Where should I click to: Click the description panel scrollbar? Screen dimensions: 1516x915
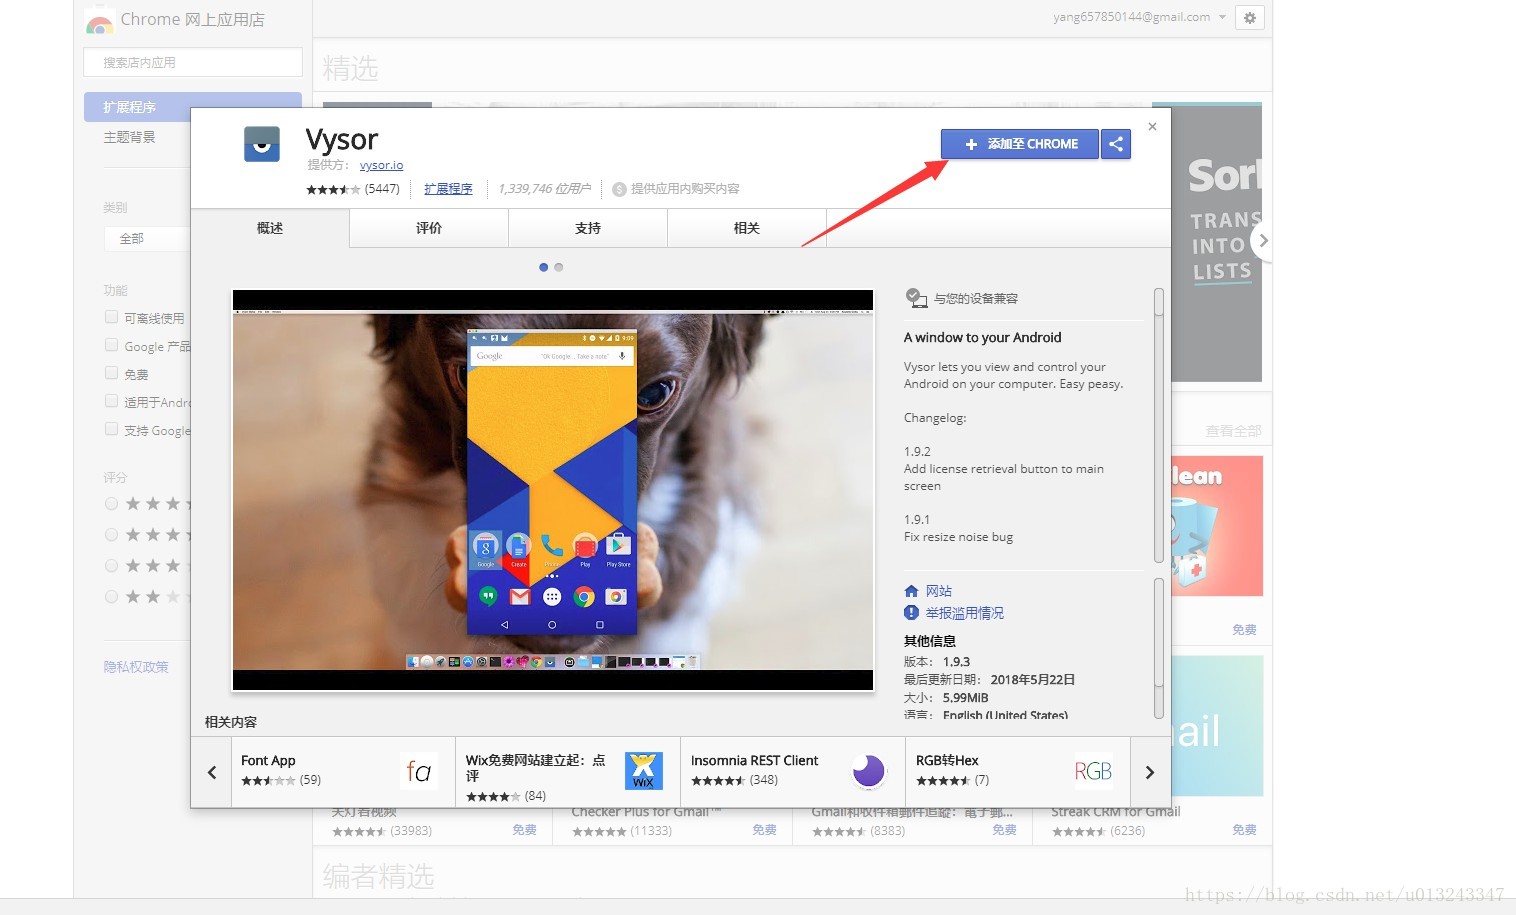coord(1159,426)
